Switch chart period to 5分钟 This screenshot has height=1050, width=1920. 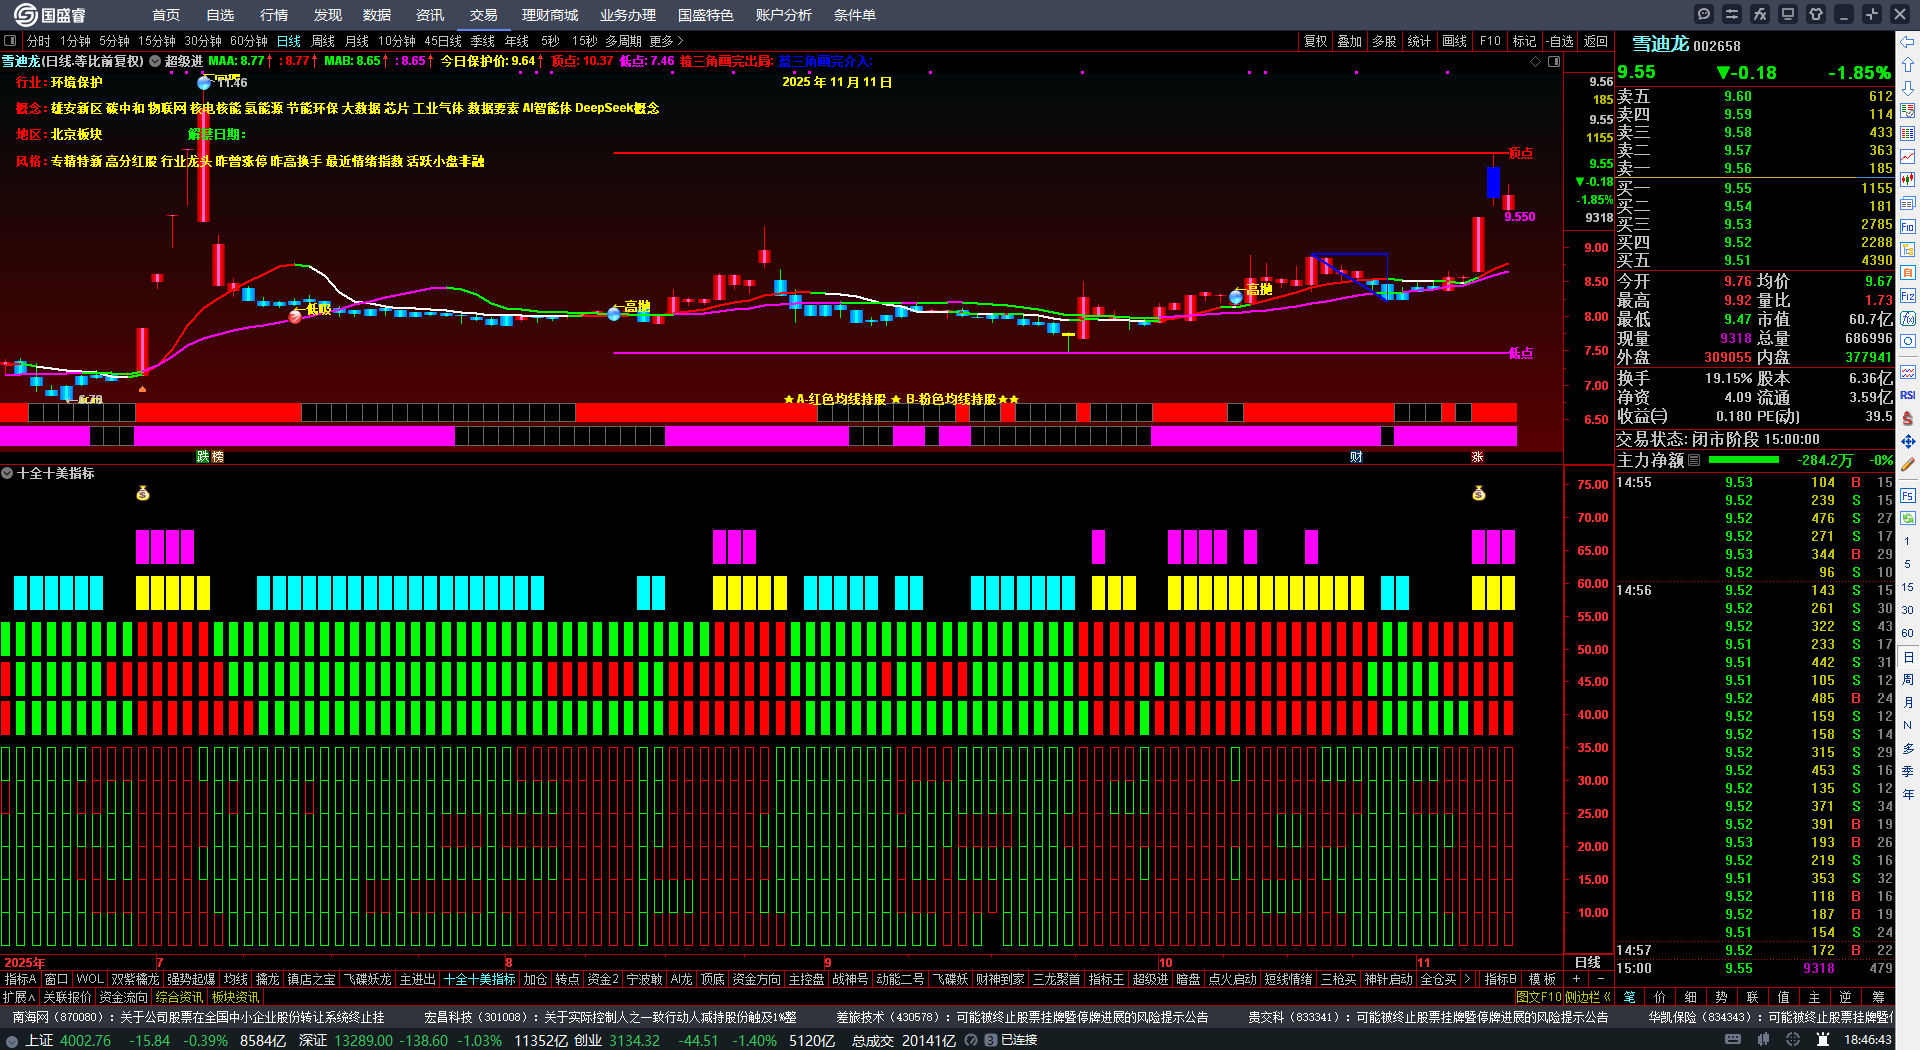click(114, 41)
